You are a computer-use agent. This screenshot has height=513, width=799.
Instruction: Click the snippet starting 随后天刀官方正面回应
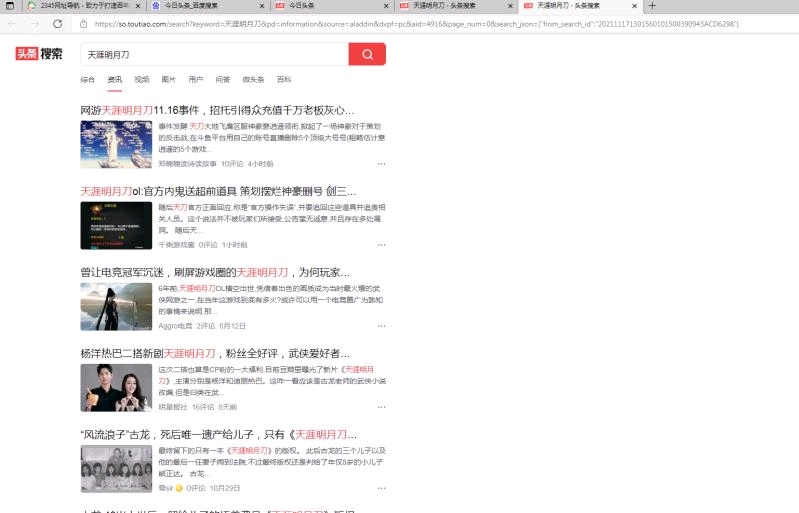pos(272,219)
